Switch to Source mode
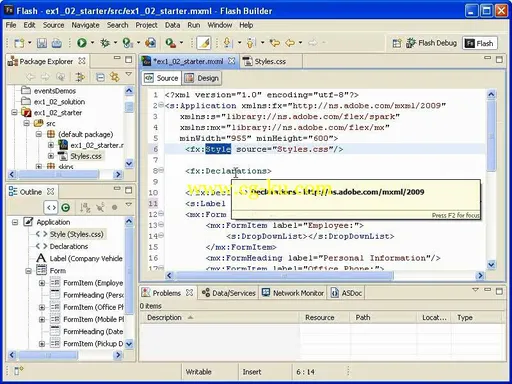The width and height of the screenshot is (512, 384). (162, 78)
